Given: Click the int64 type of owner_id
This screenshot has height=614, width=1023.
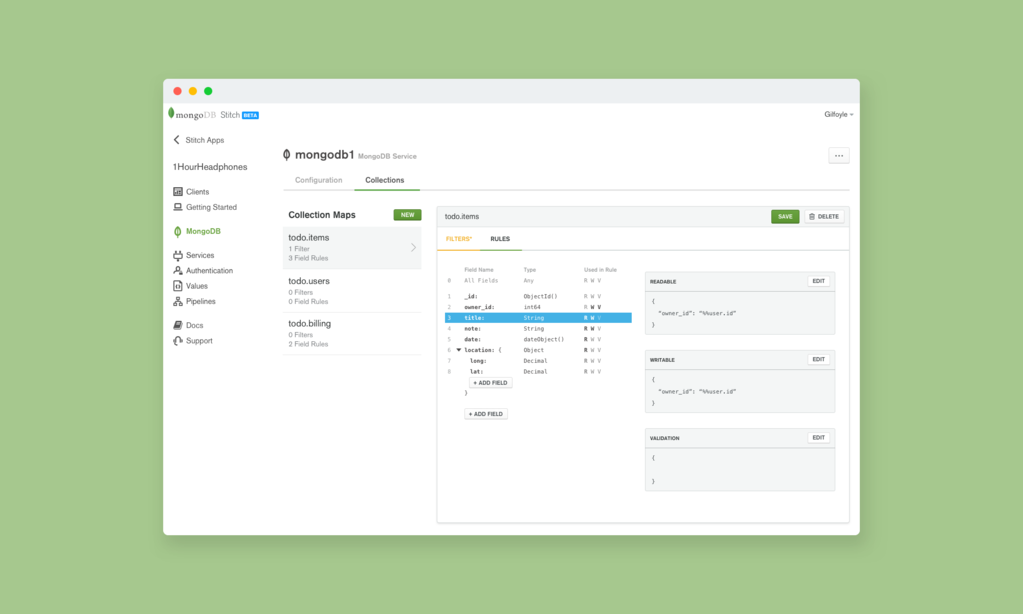Looking at the screenshot, I should [532, 307].
